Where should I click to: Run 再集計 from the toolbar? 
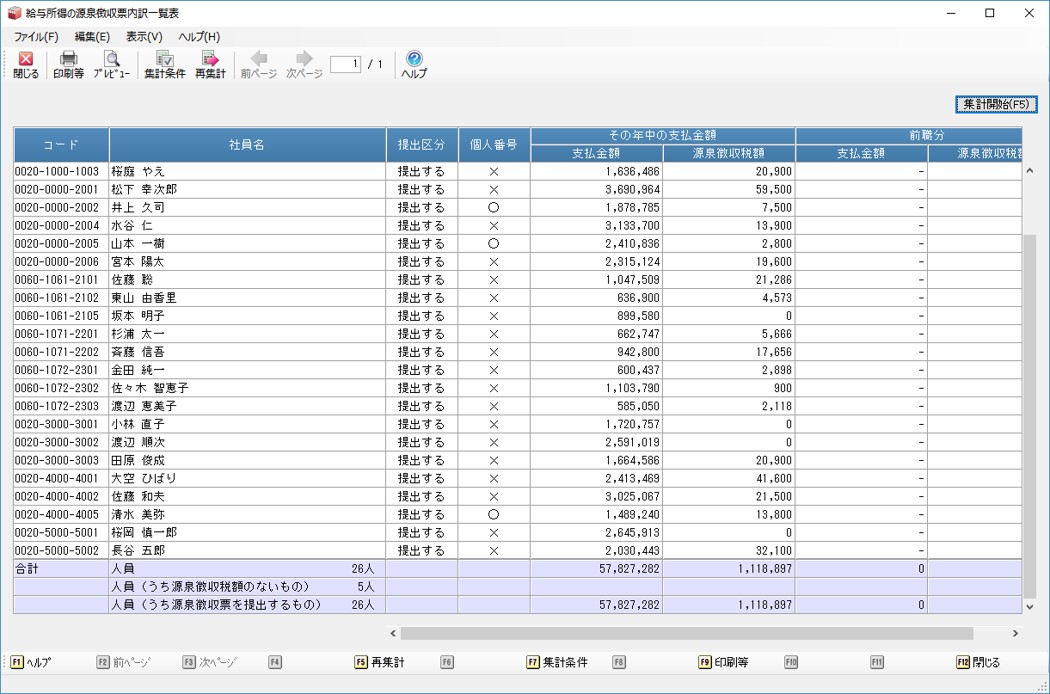pos(210,65)
